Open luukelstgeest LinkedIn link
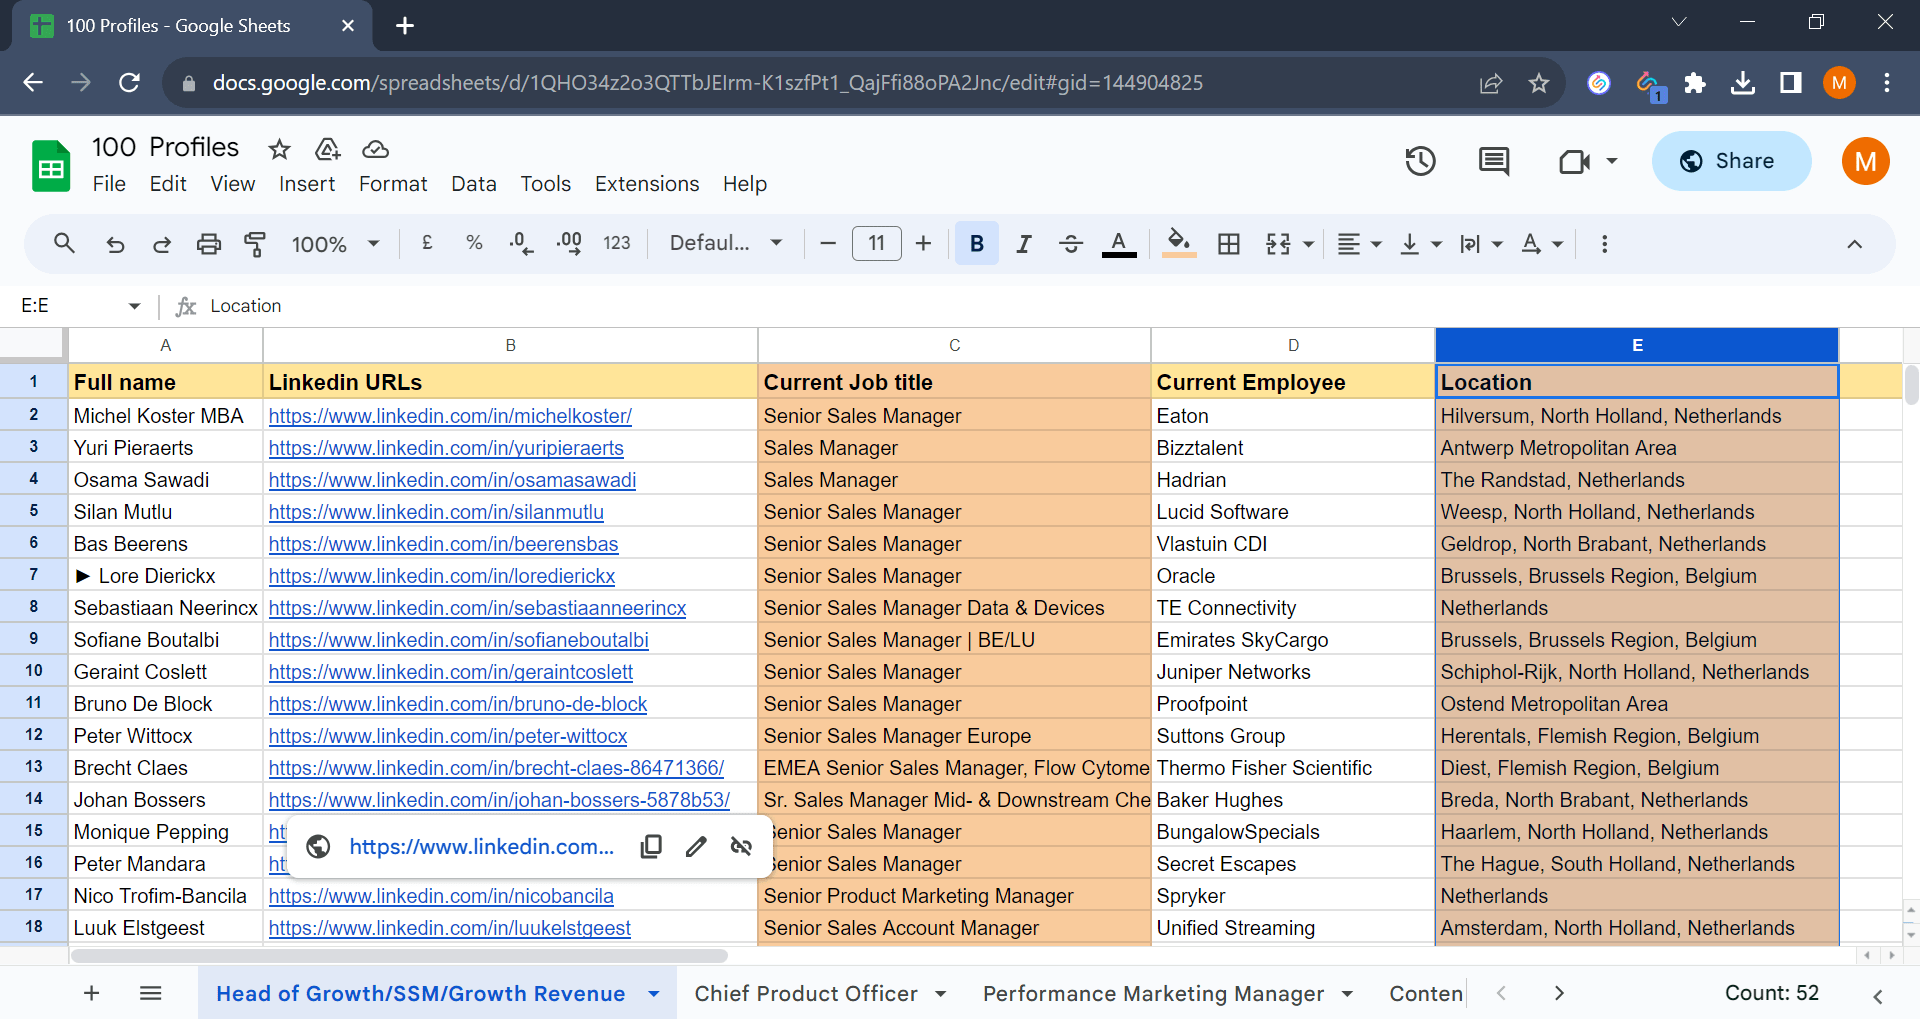 pyautogui.click(x=450, y=928)
